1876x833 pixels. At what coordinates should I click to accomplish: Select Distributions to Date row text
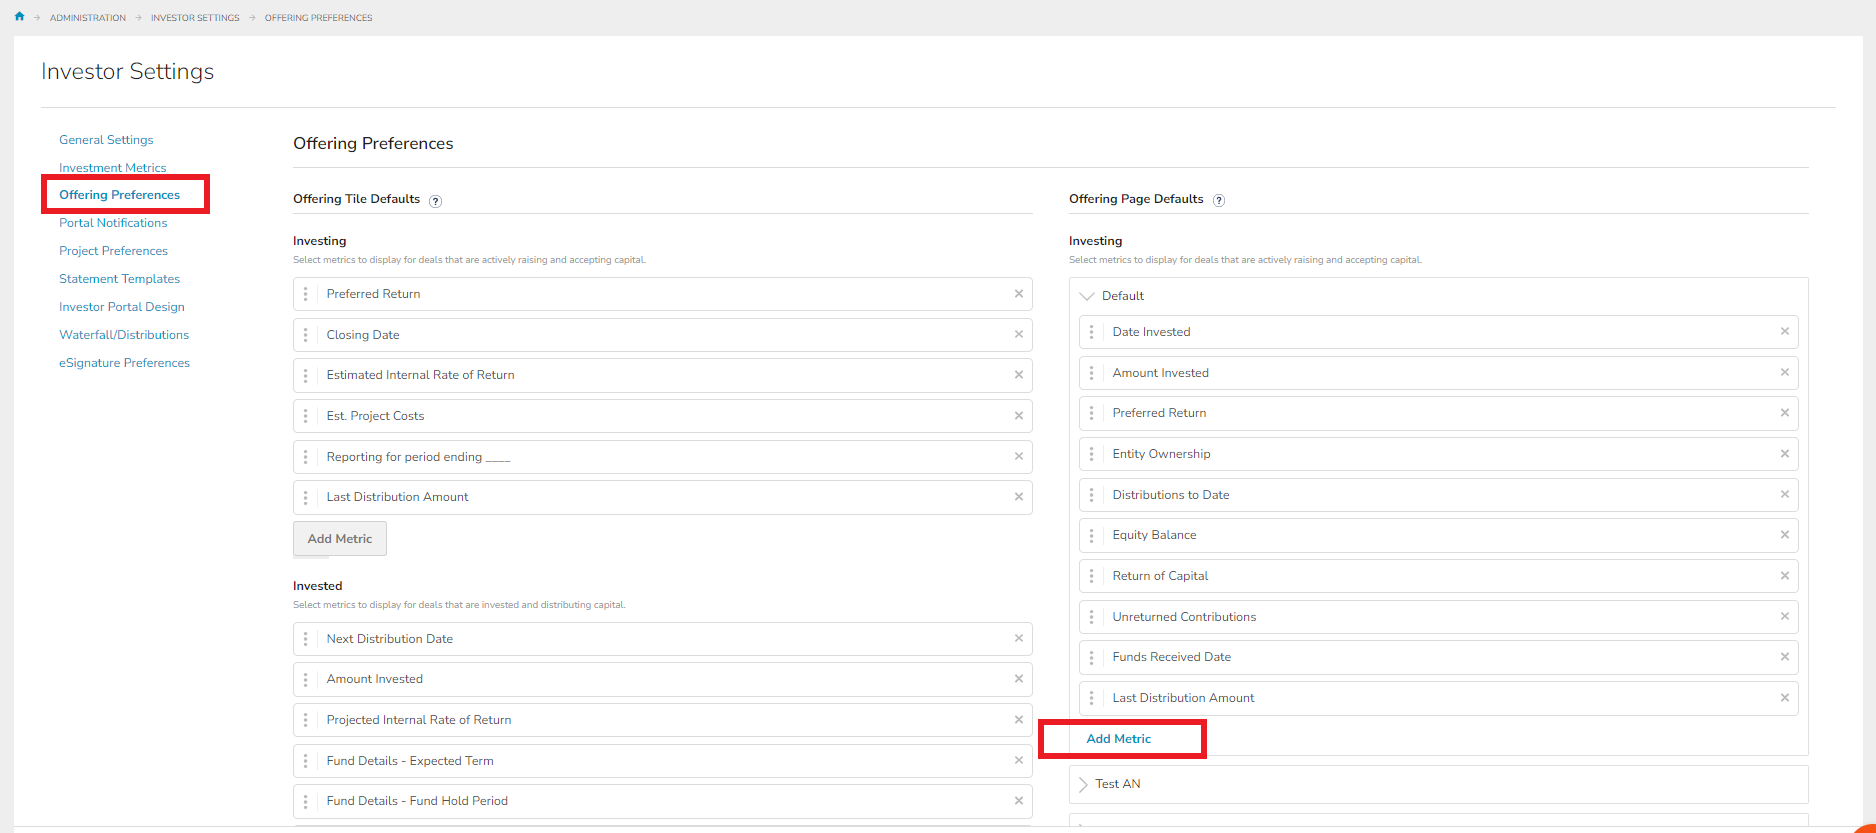pos(1171,495)
